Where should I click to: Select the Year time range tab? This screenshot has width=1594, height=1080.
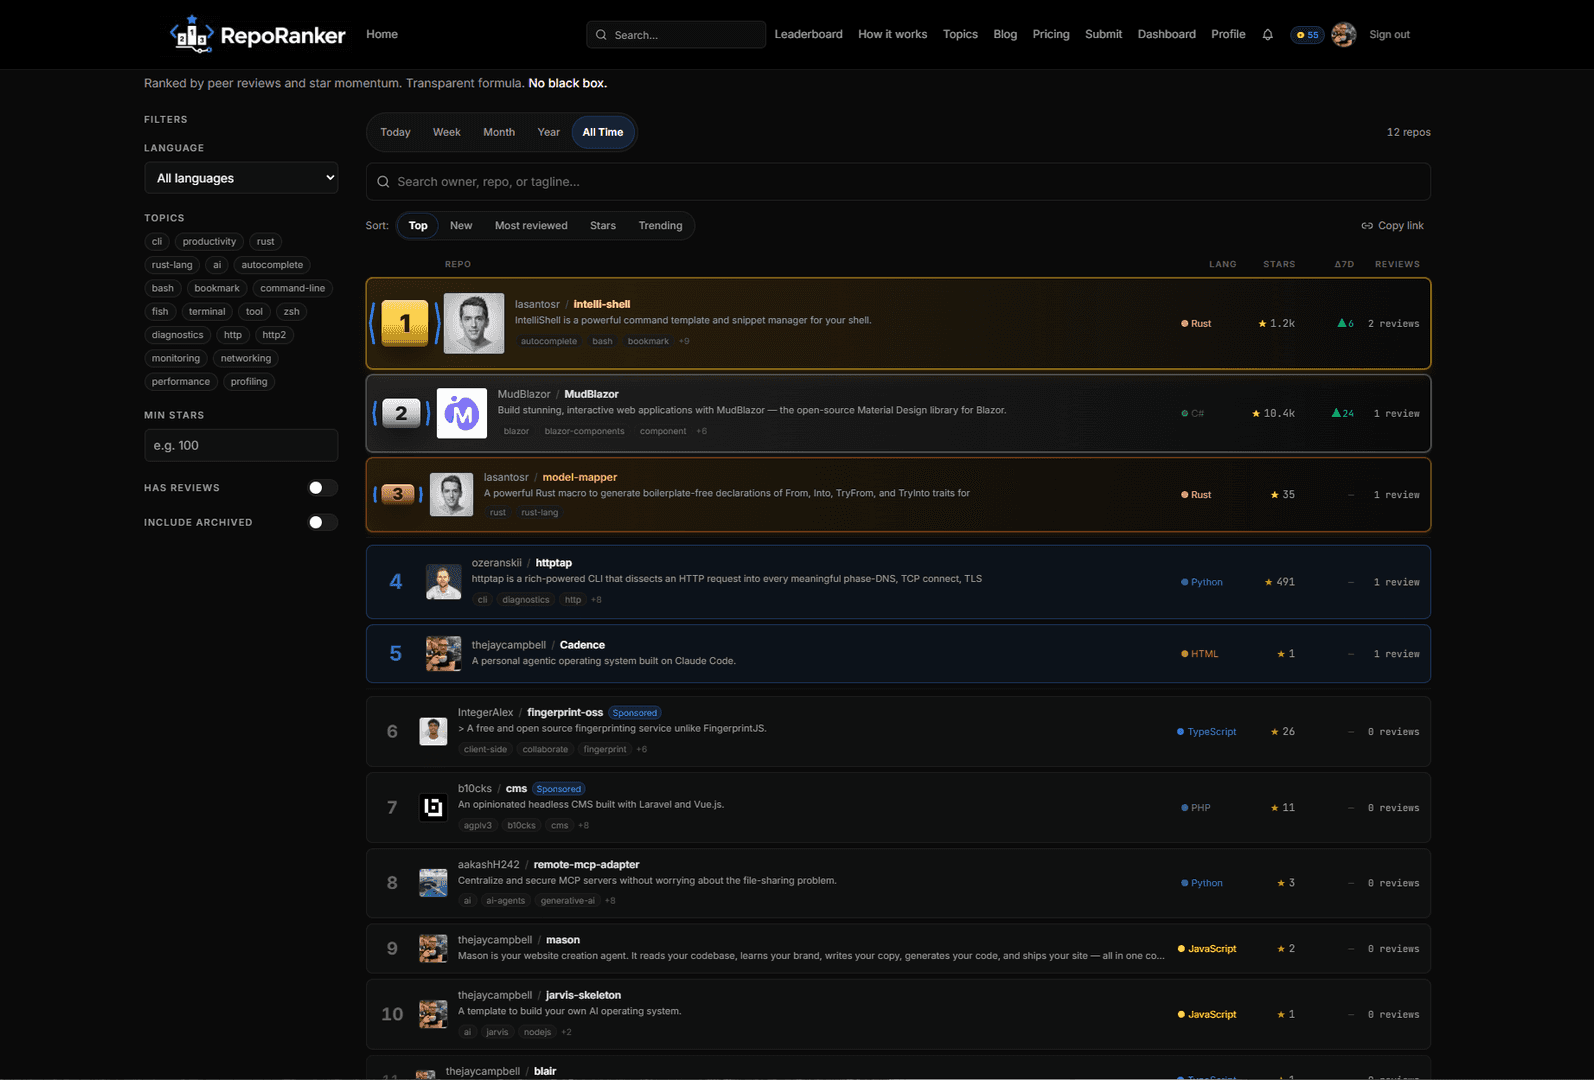pyautogui.click(x=549, y=132)
